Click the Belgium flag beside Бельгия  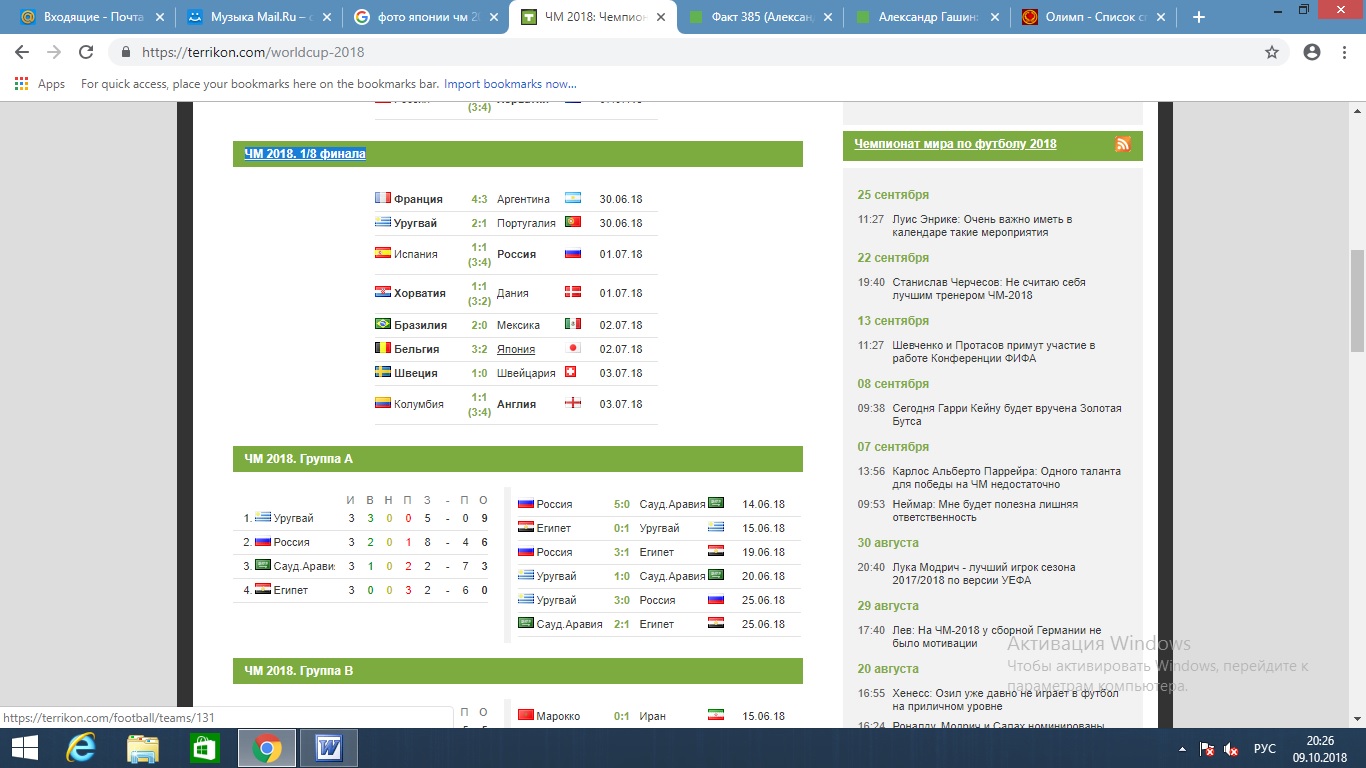[382, 348]
